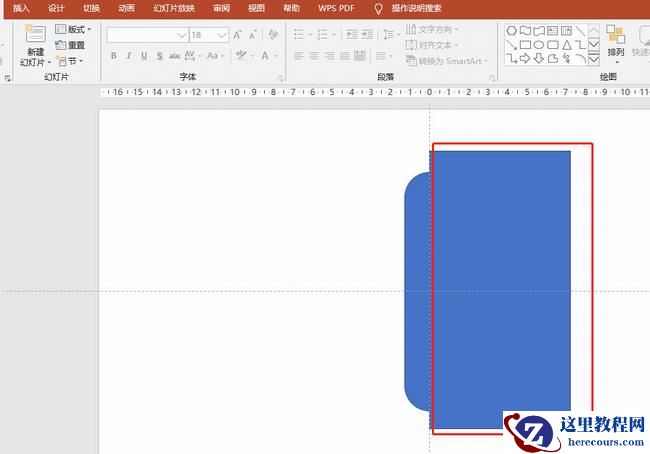Select the double wave shape
650x454 pixels.
tap(539, 31)
